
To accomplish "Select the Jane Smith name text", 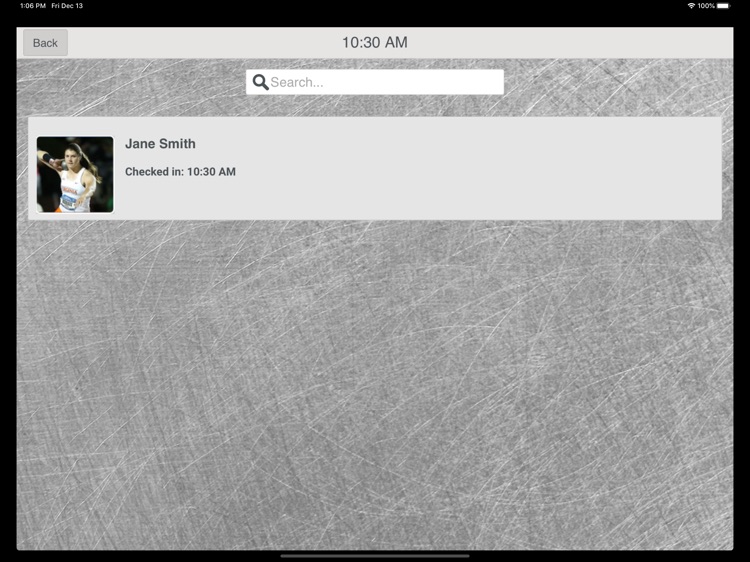I will click(160, 143).
